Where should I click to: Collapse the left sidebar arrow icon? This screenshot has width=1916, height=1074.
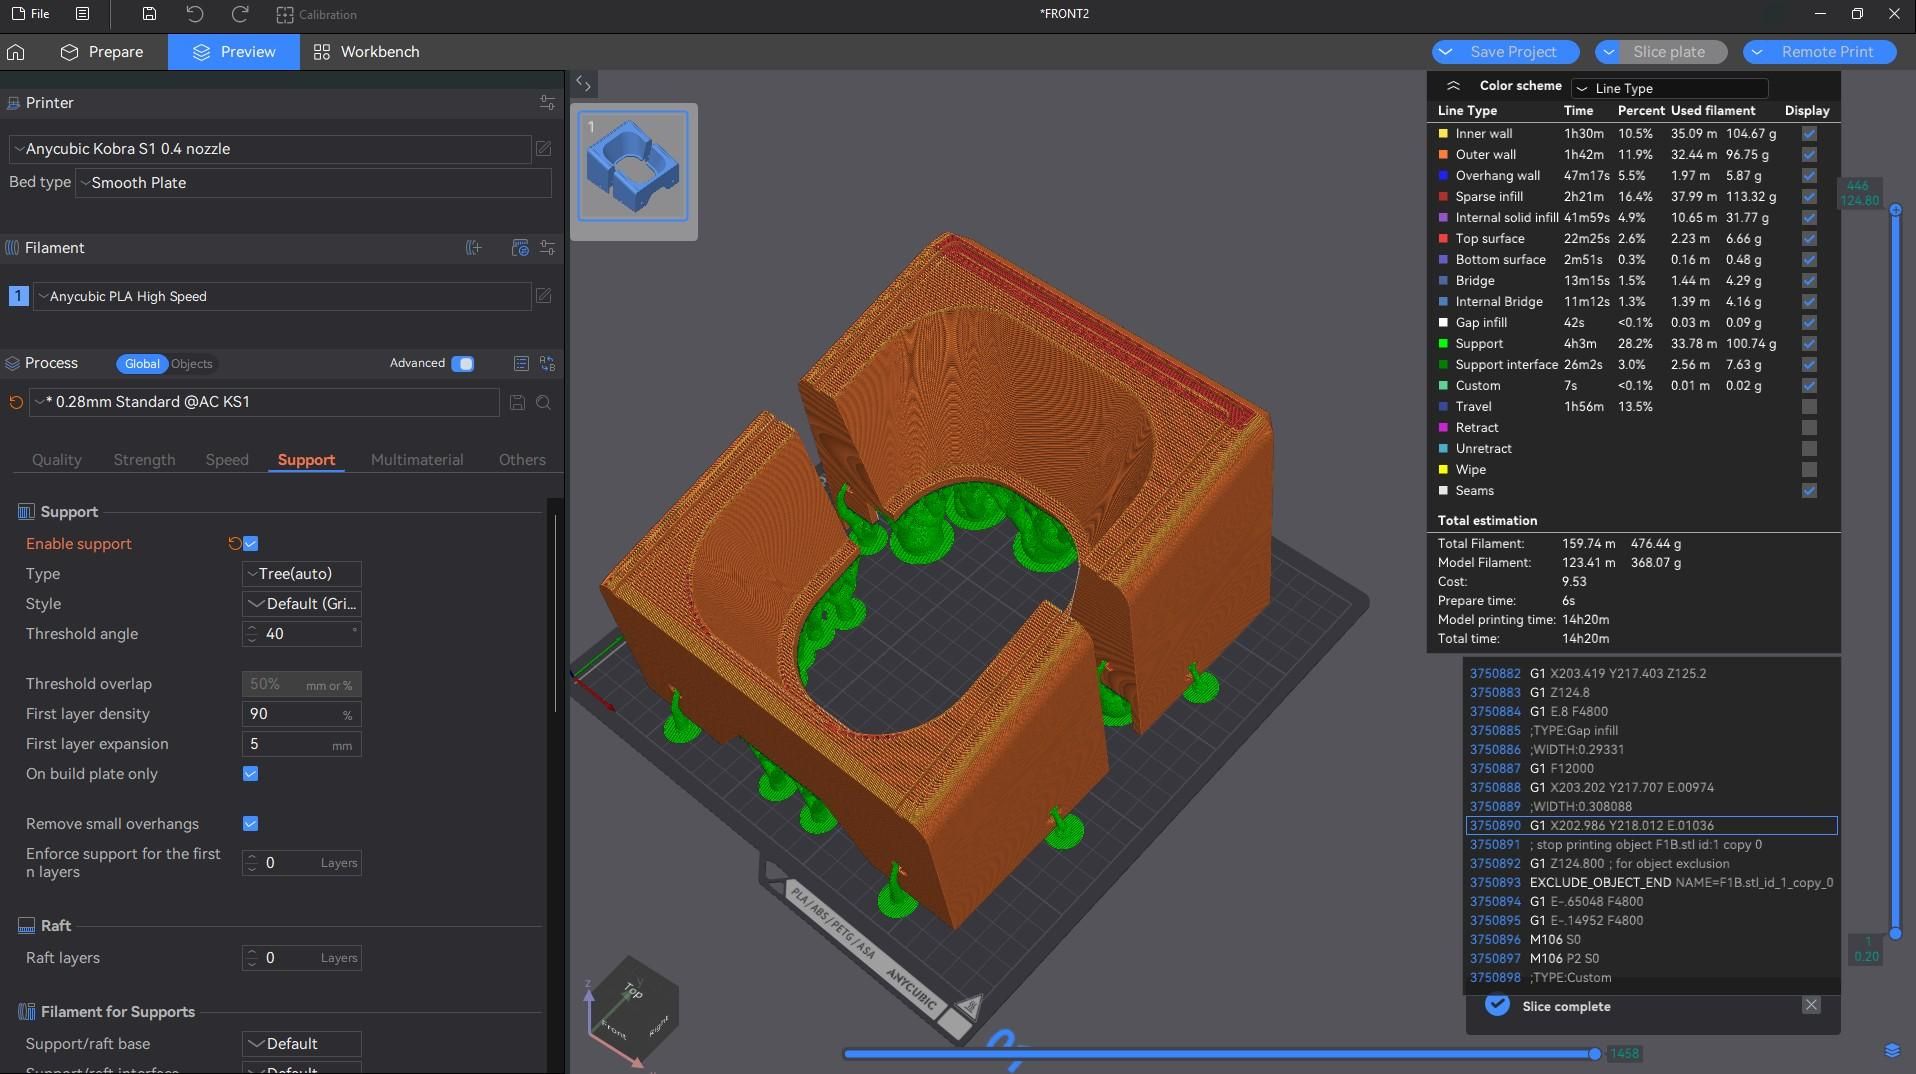(583, 84)
